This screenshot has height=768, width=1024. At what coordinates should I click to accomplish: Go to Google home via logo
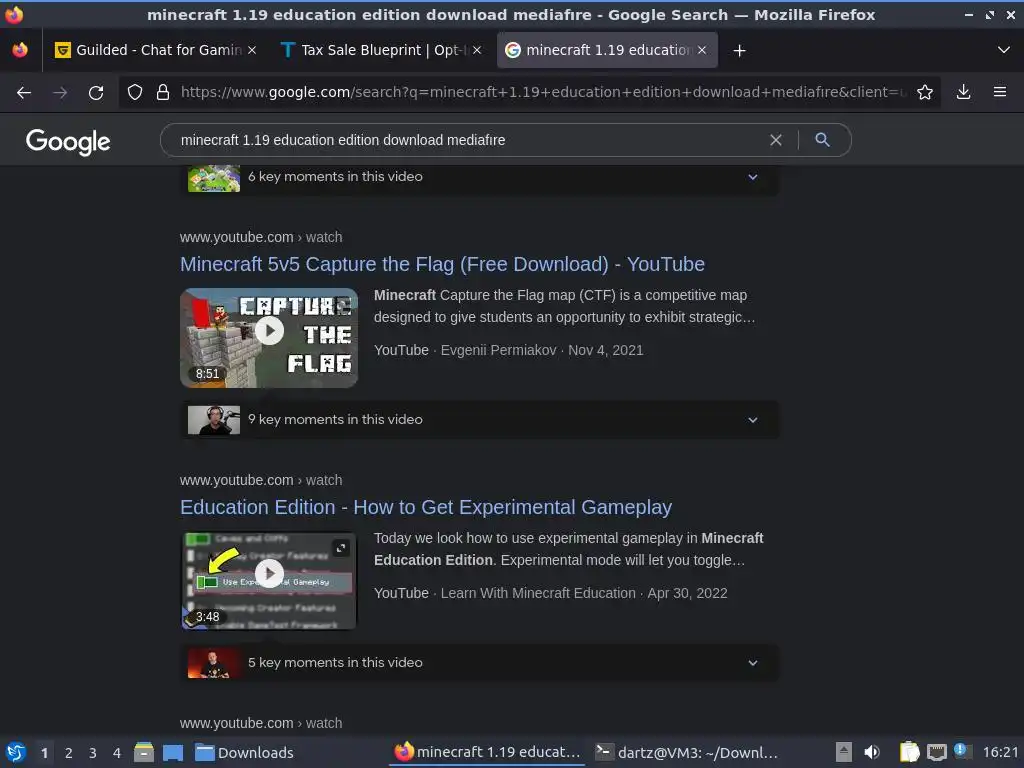68,141
